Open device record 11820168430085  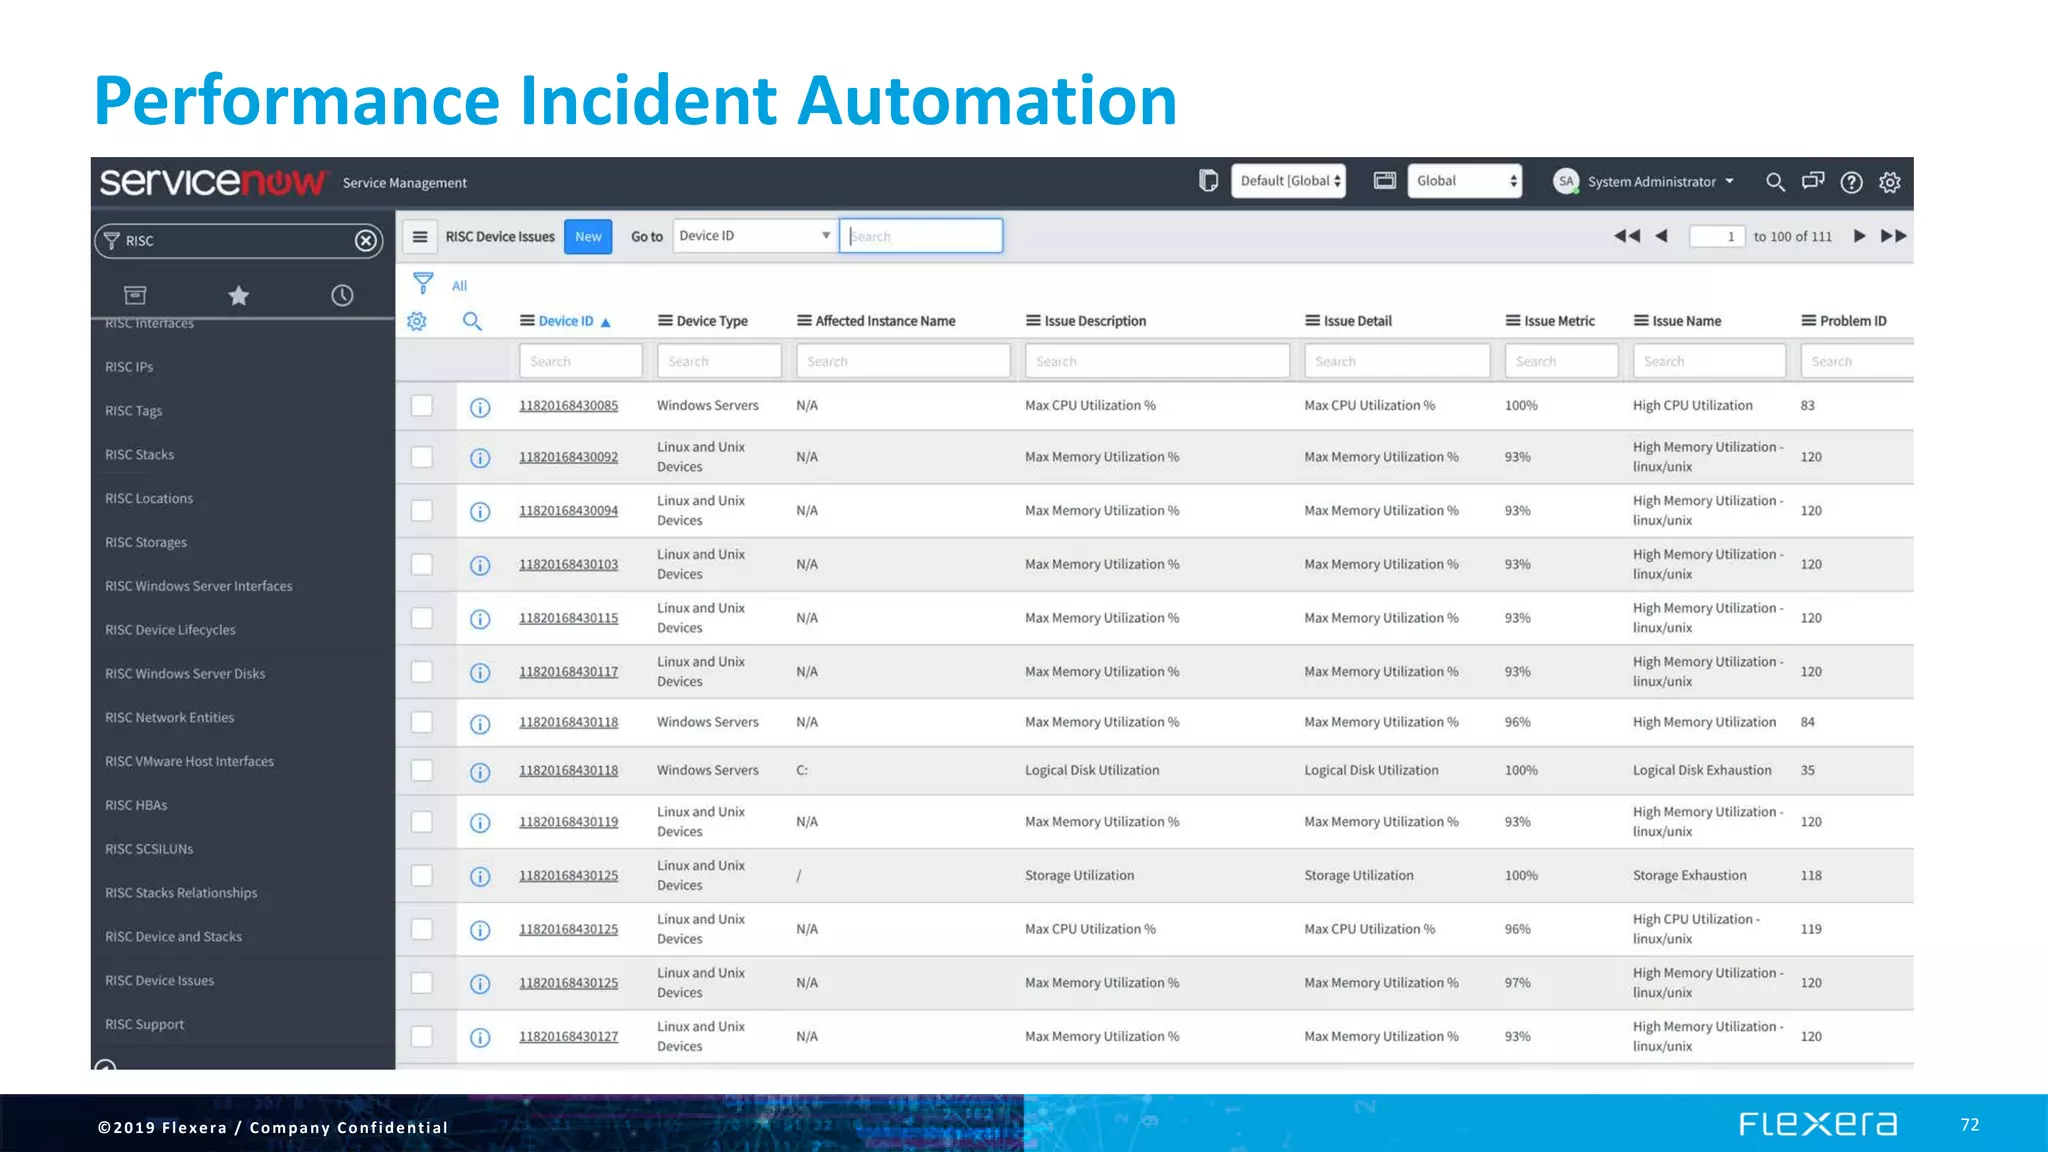[568, 406]
